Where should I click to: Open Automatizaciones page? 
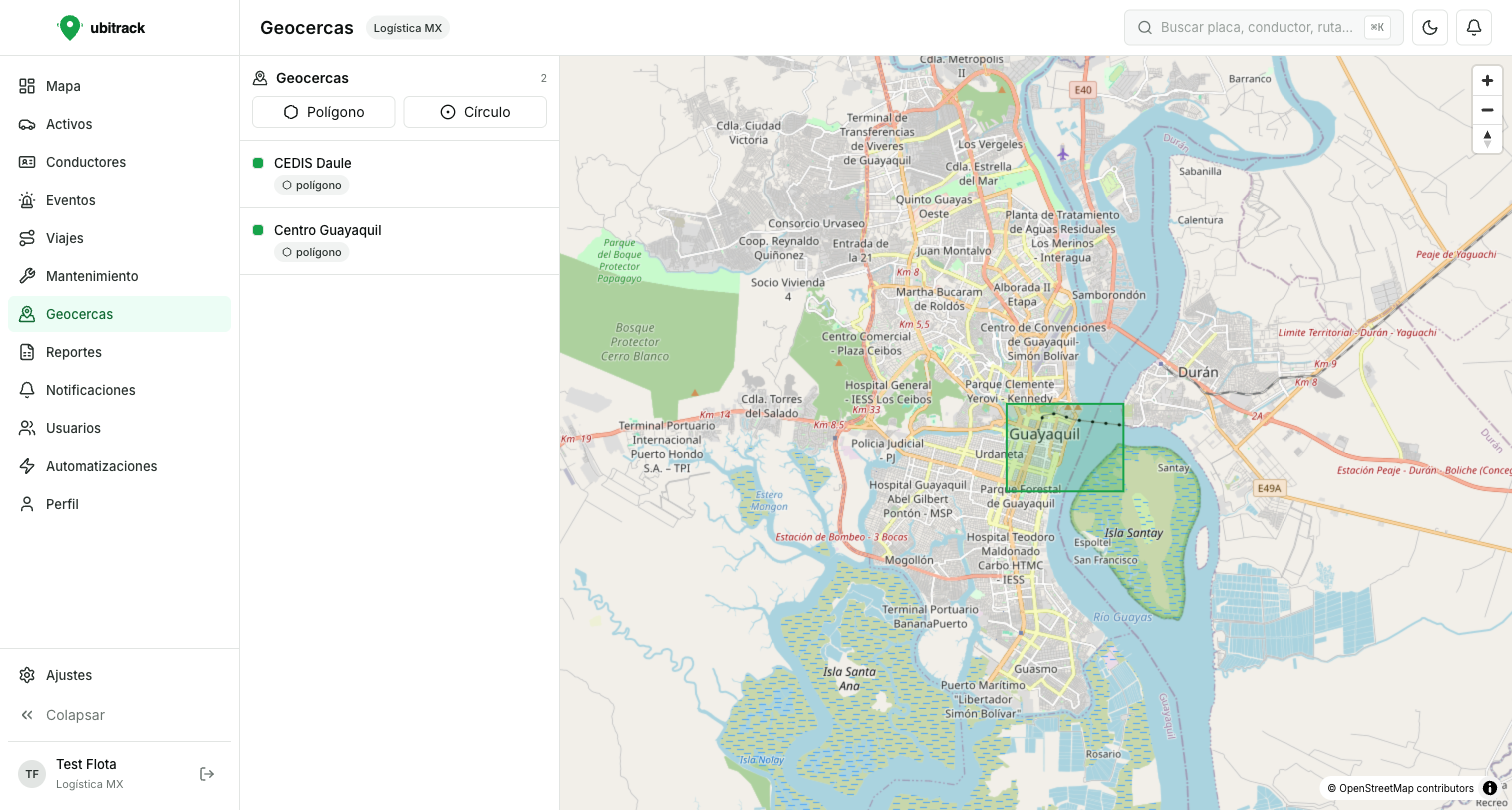[x=119, y=466]
